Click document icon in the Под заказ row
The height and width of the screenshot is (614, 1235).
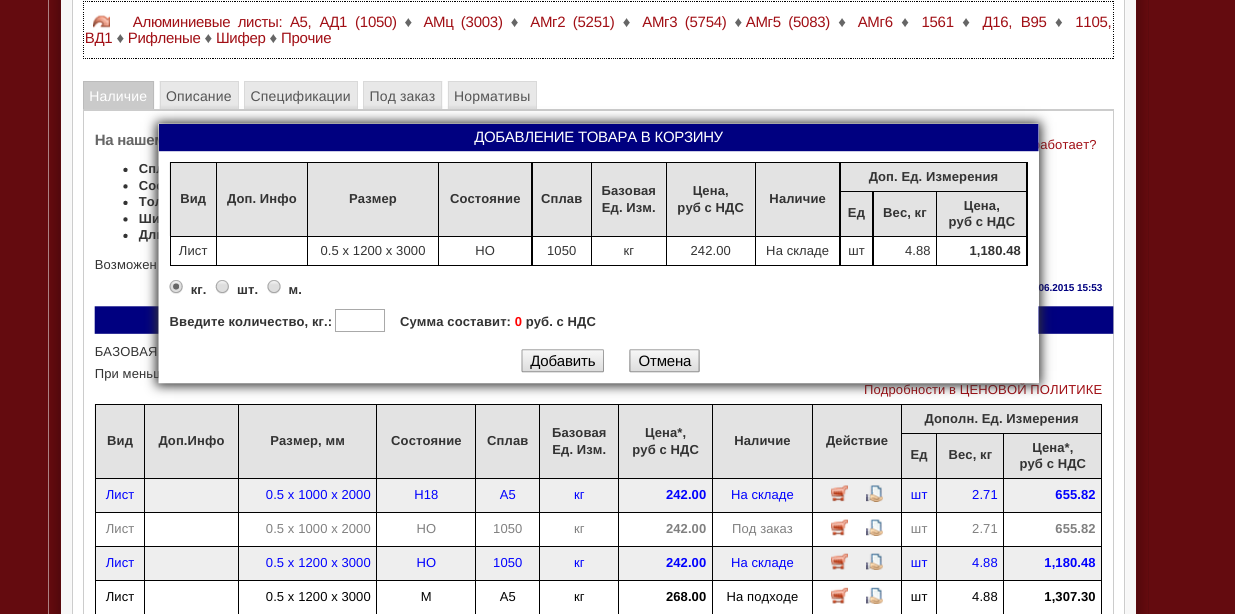(874, 528)
